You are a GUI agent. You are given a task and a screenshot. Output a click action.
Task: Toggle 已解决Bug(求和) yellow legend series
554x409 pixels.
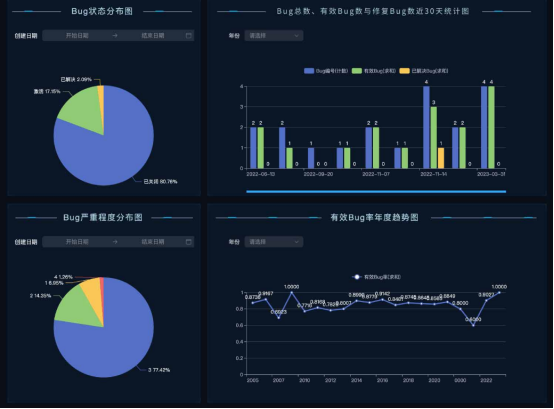tap(424, 71)
